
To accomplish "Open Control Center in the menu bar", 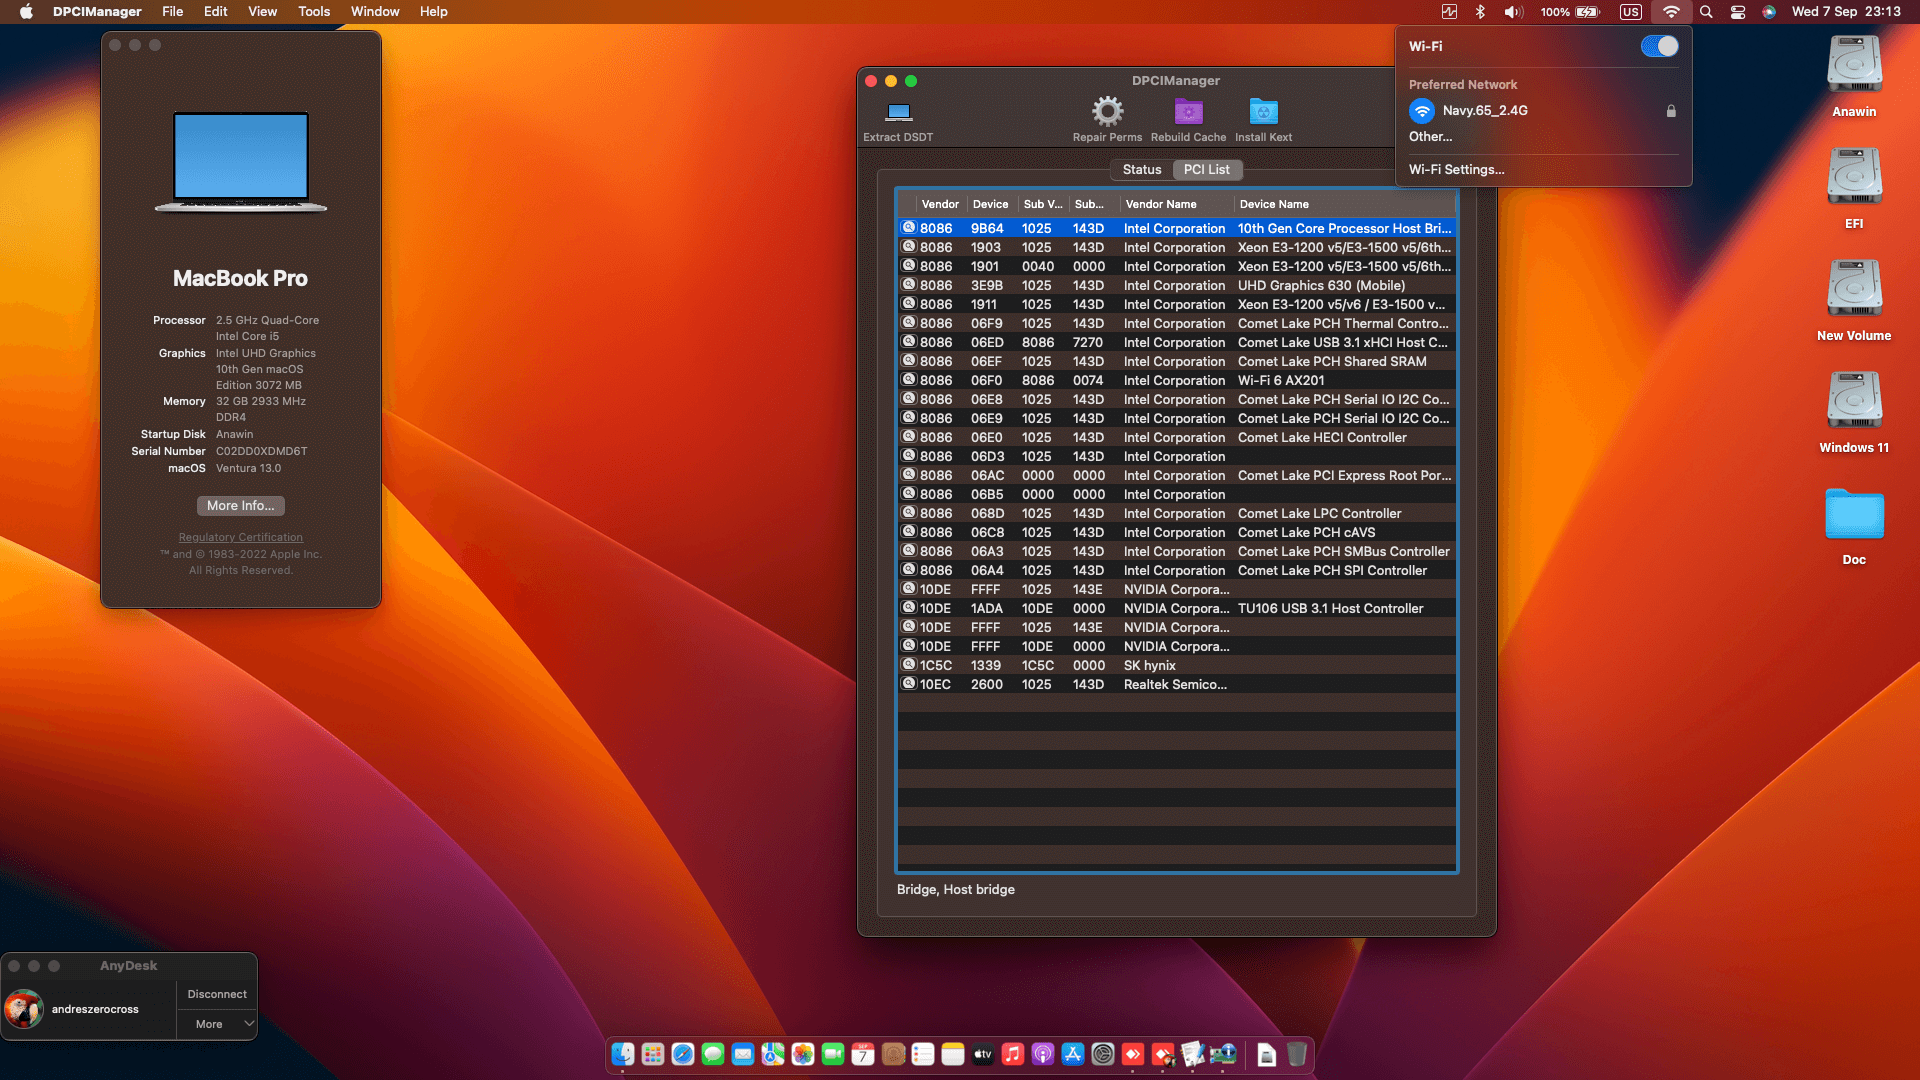I will pyautogui.click(x=1738, y=12).
